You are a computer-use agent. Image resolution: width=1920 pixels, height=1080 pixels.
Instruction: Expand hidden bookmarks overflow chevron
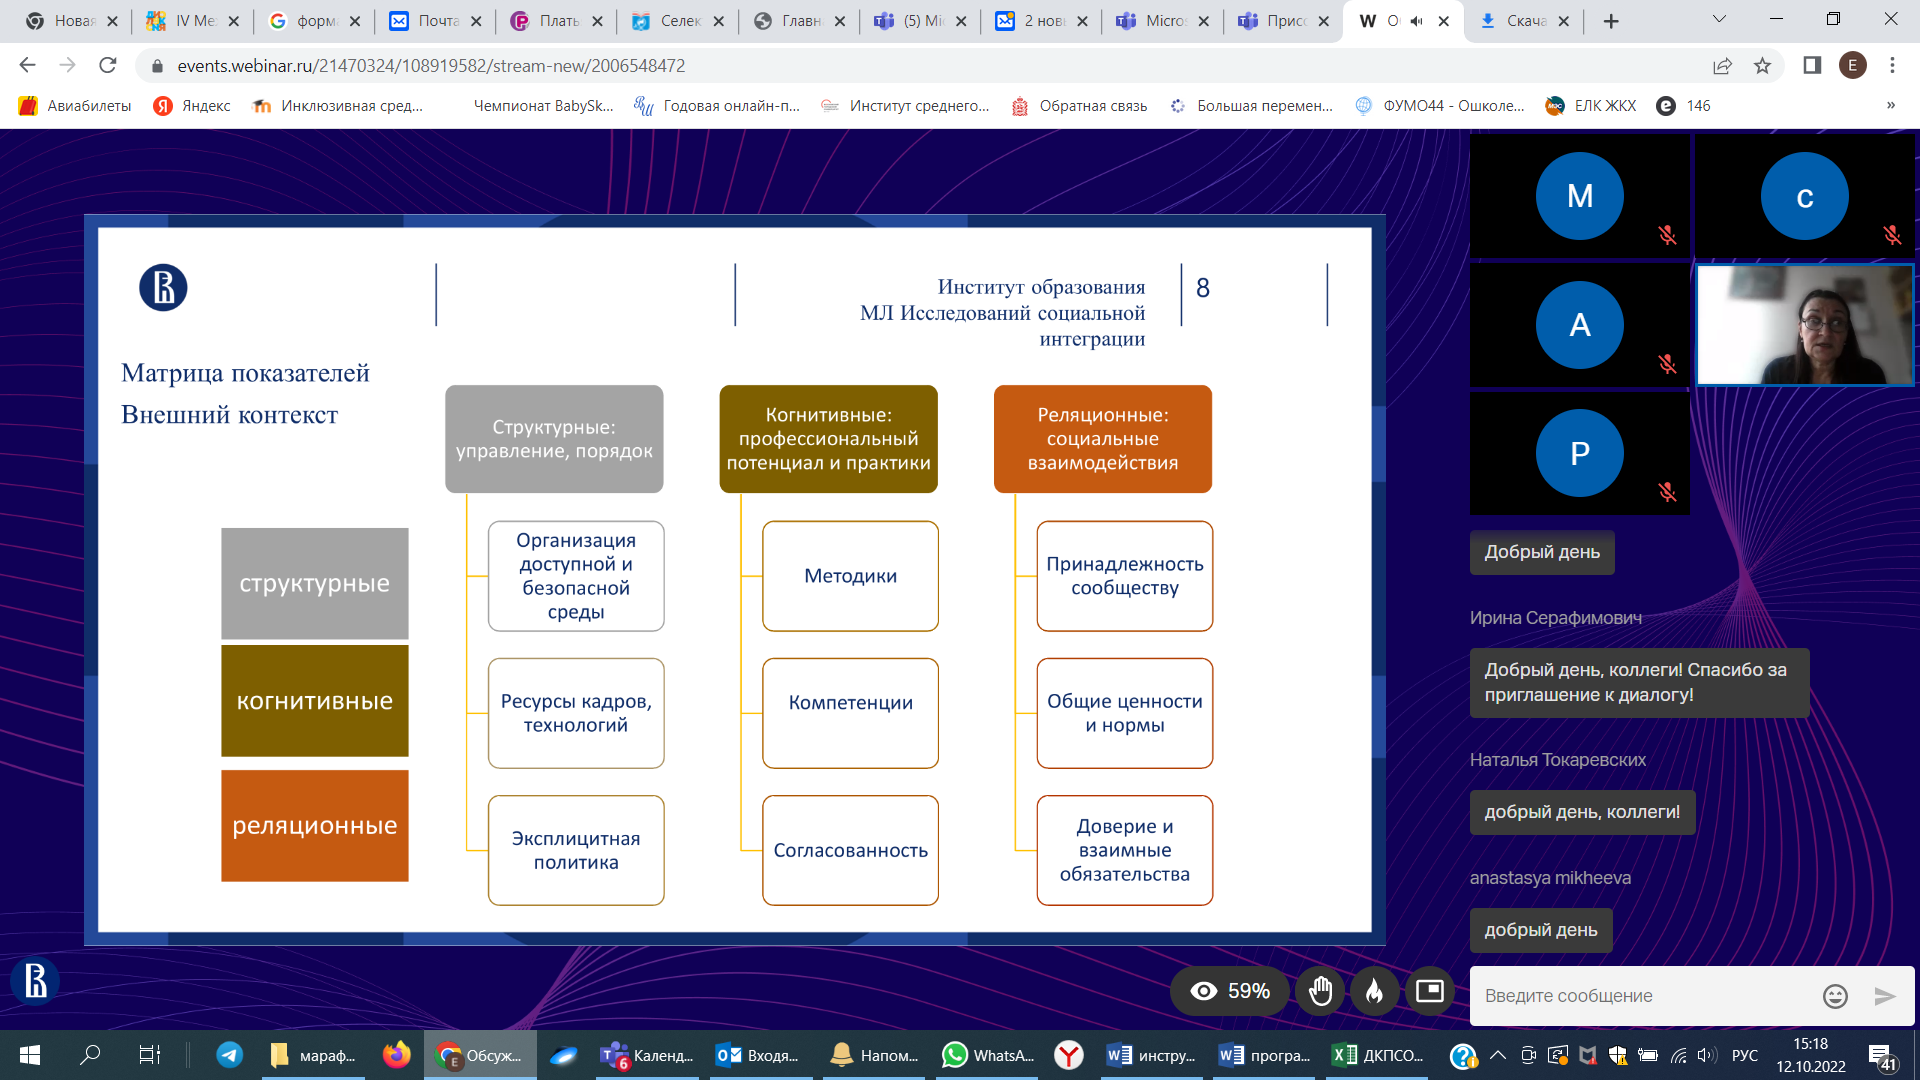[x=1890, y=106]
